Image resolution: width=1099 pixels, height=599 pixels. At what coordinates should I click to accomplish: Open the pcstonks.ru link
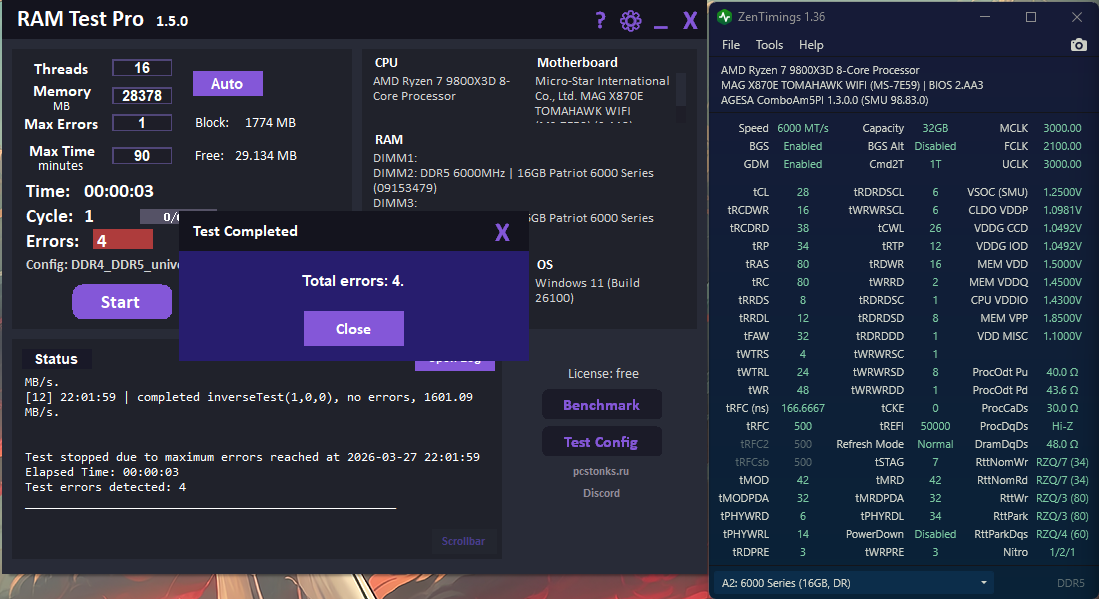[601, 471]
